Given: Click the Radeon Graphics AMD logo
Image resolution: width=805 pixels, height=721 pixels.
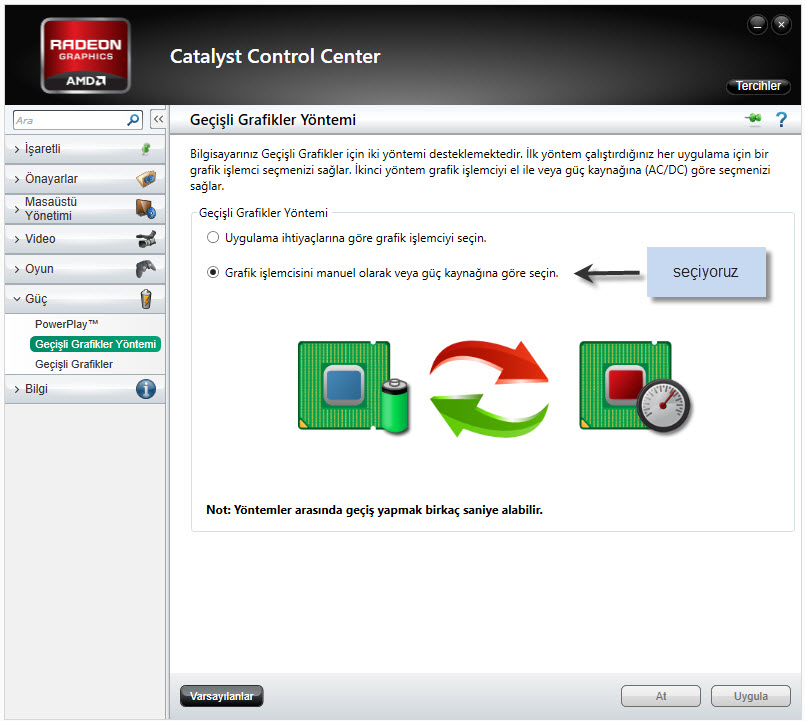Looking at the screenshot, I should (86, 55).
